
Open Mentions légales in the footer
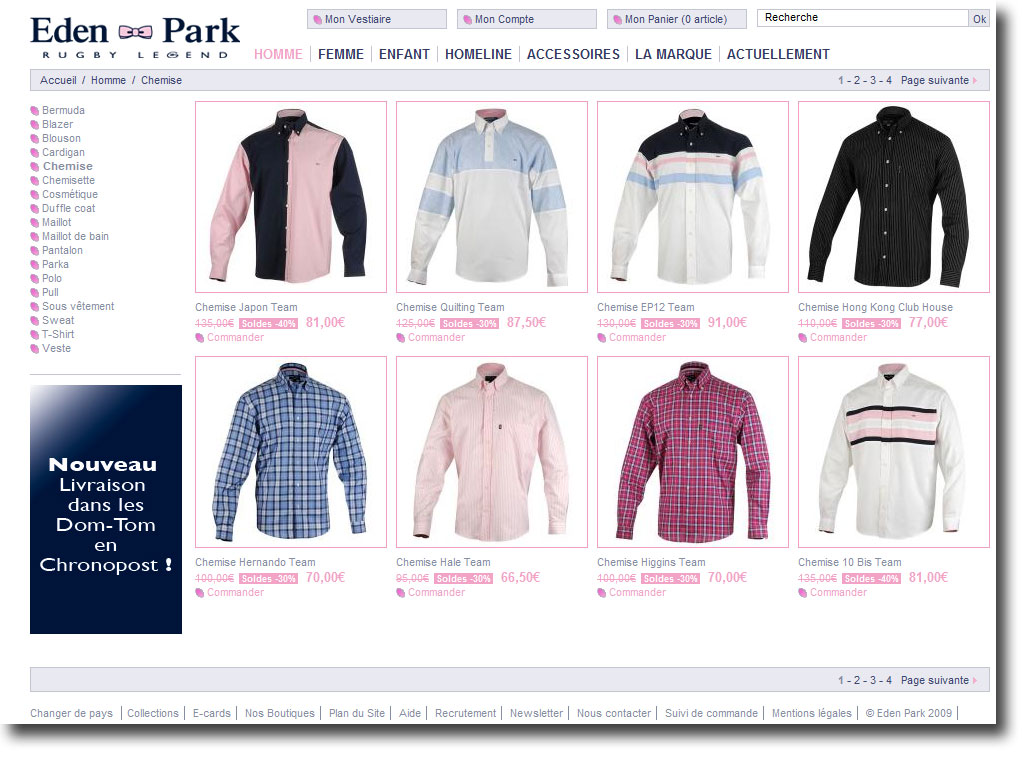point(811,713)
